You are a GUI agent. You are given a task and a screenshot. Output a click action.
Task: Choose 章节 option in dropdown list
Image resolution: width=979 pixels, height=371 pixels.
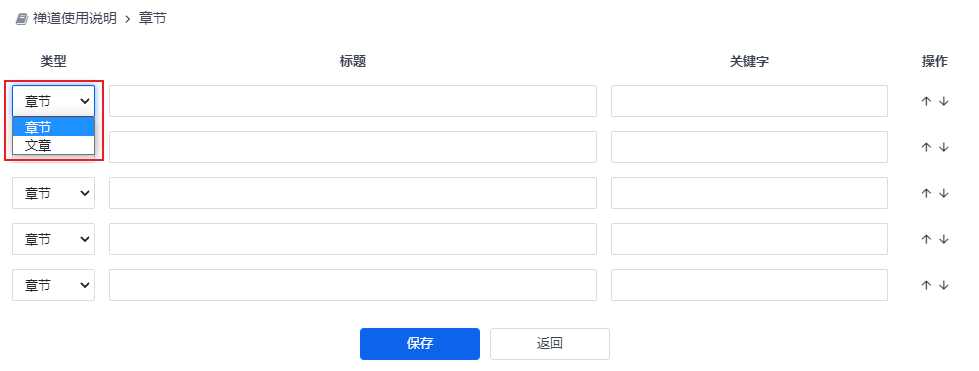[54, 127]
